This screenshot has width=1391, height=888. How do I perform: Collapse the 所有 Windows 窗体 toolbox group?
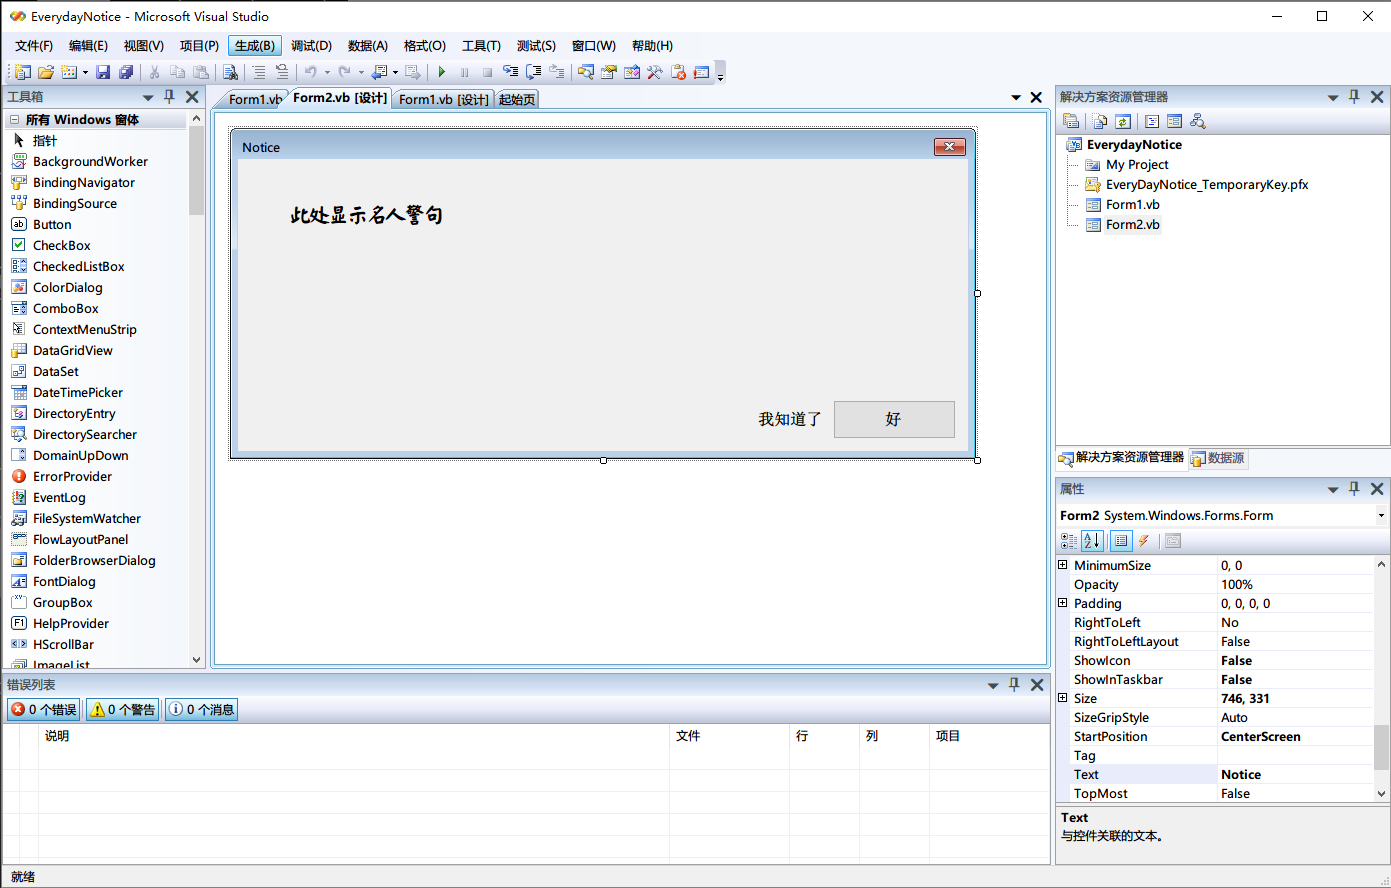15,120
